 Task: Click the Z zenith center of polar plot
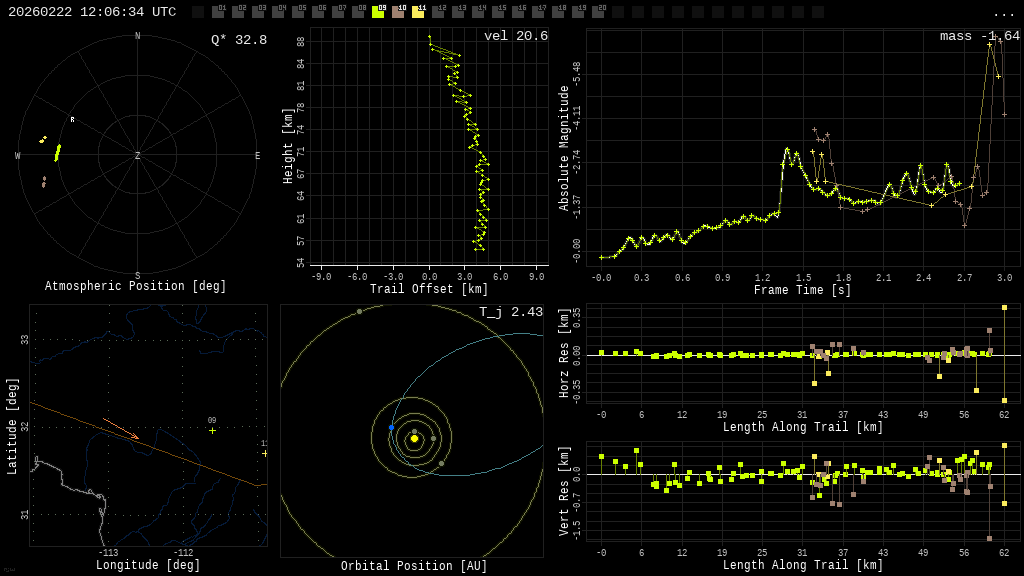pos(138,156)
